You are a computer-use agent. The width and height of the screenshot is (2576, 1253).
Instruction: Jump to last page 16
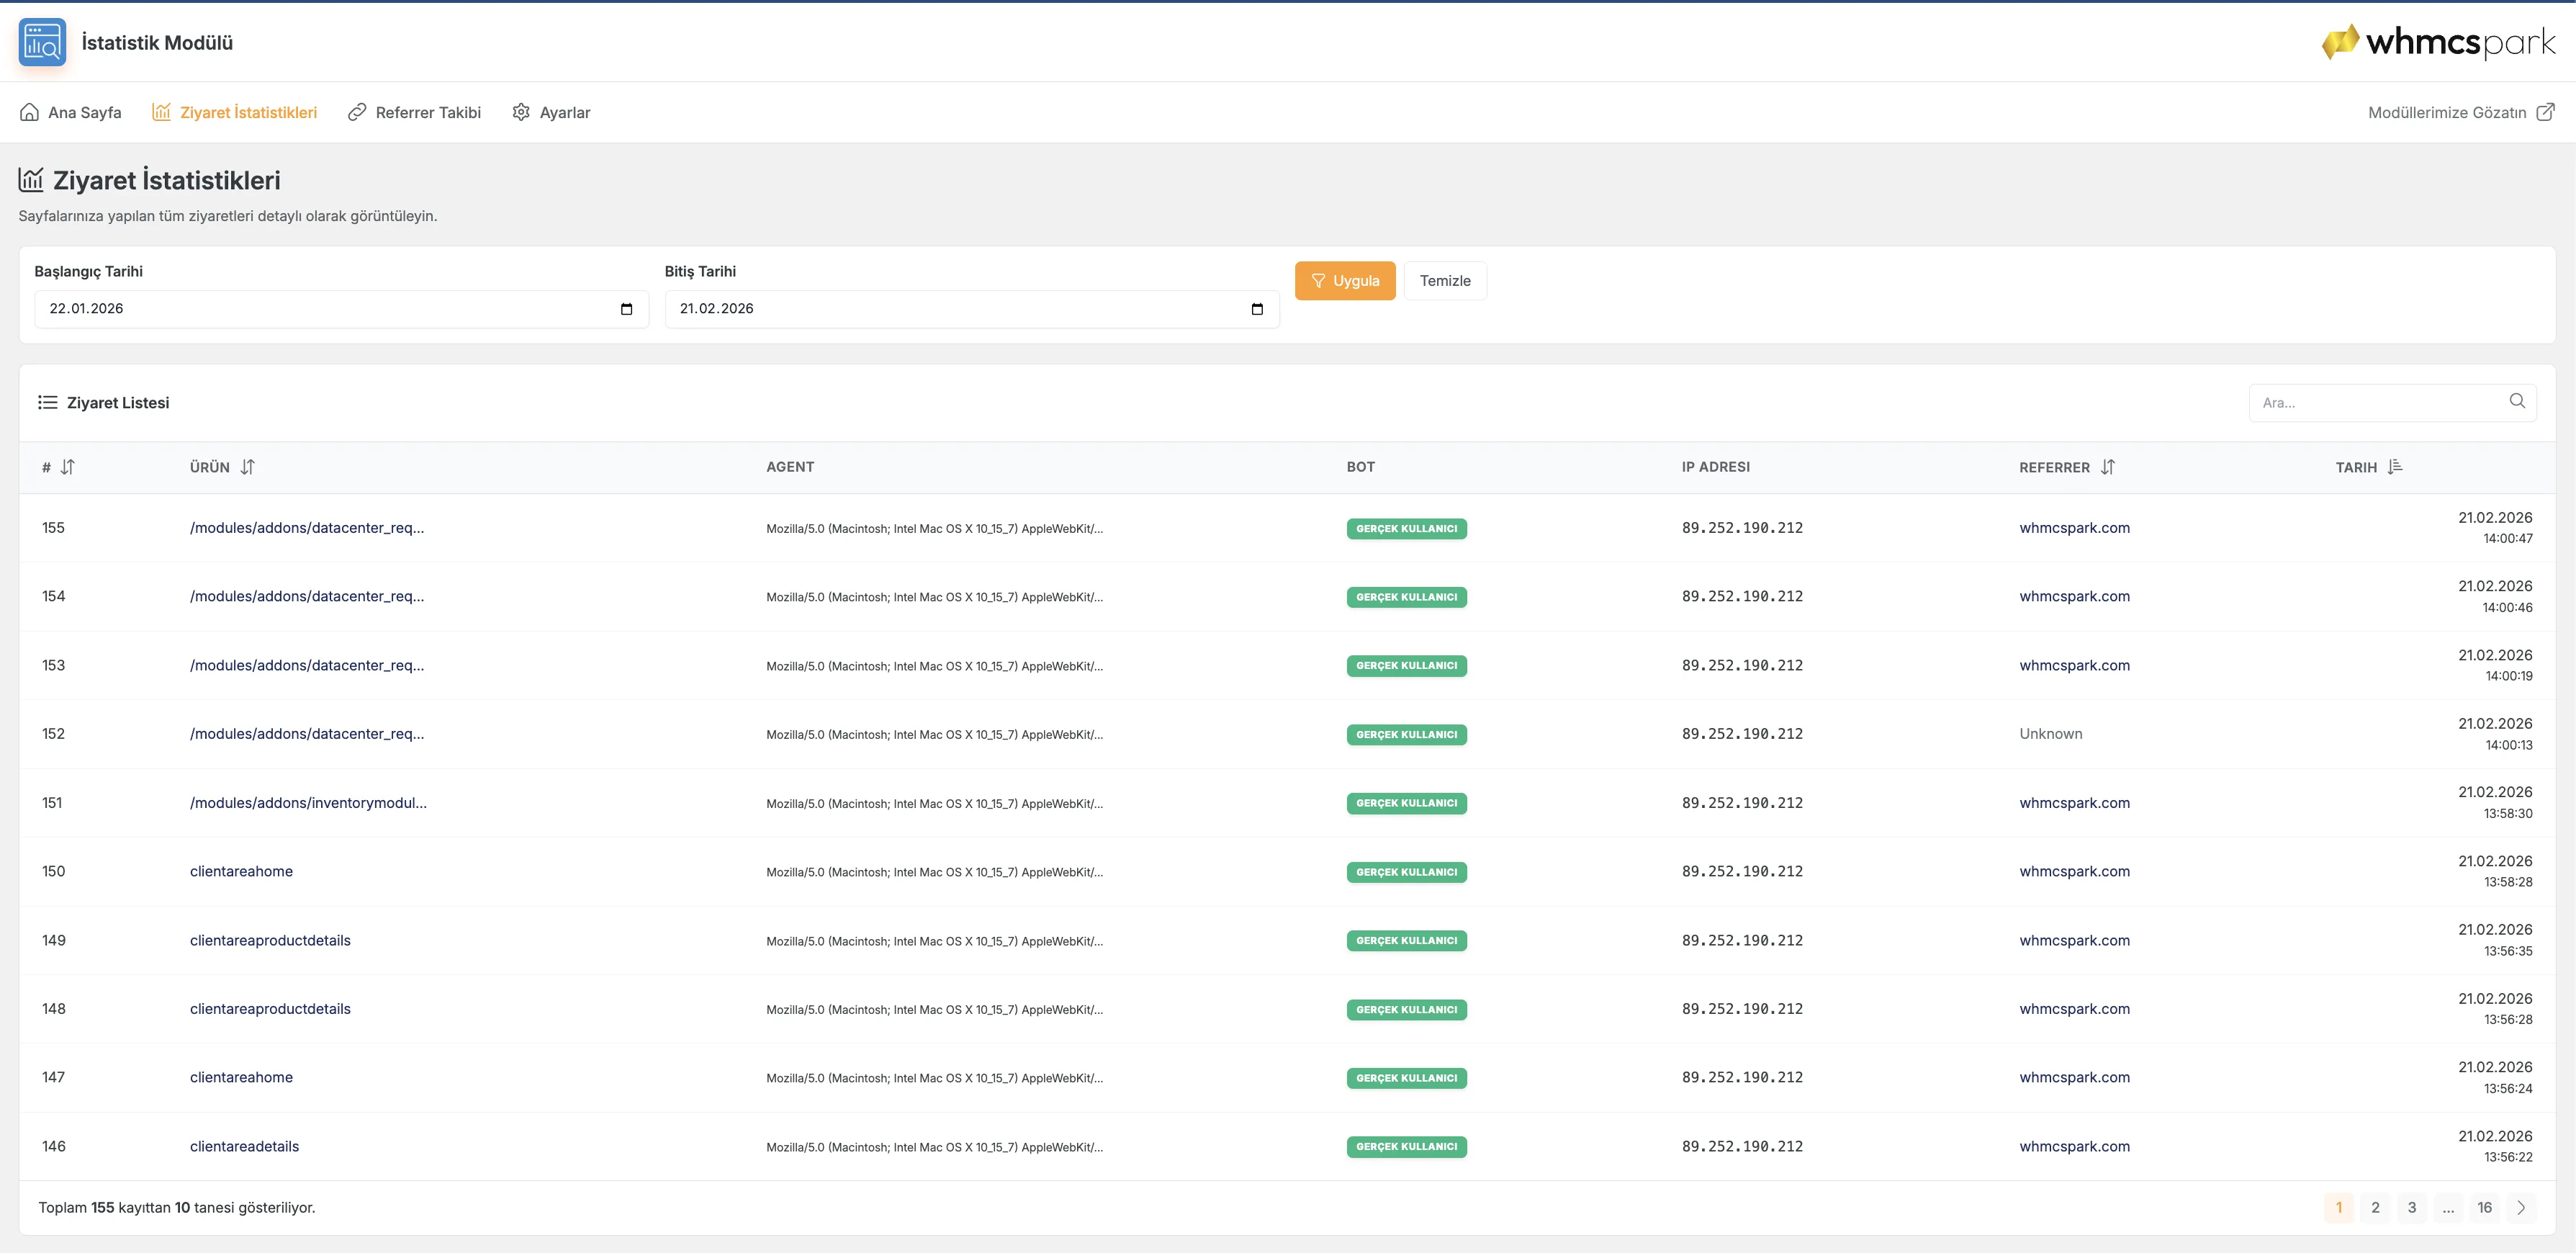pyautogui.click(x=2484, y=1207)
